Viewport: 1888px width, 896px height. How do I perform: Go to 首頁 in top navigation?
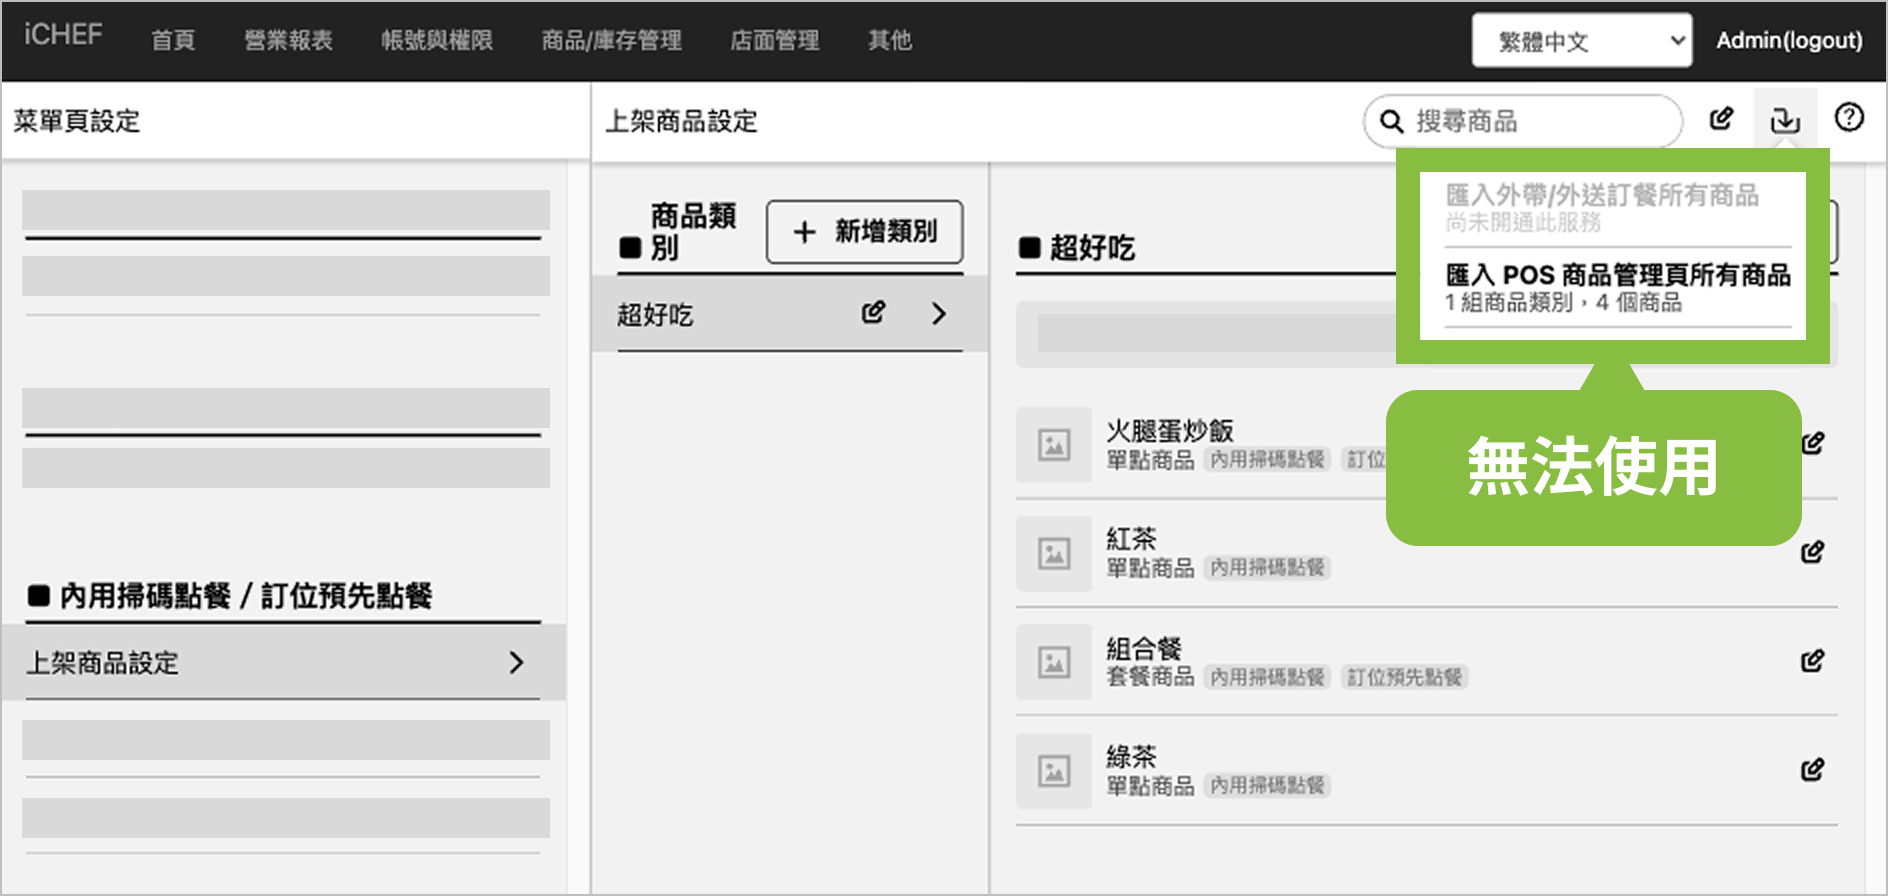pos(173,40)
